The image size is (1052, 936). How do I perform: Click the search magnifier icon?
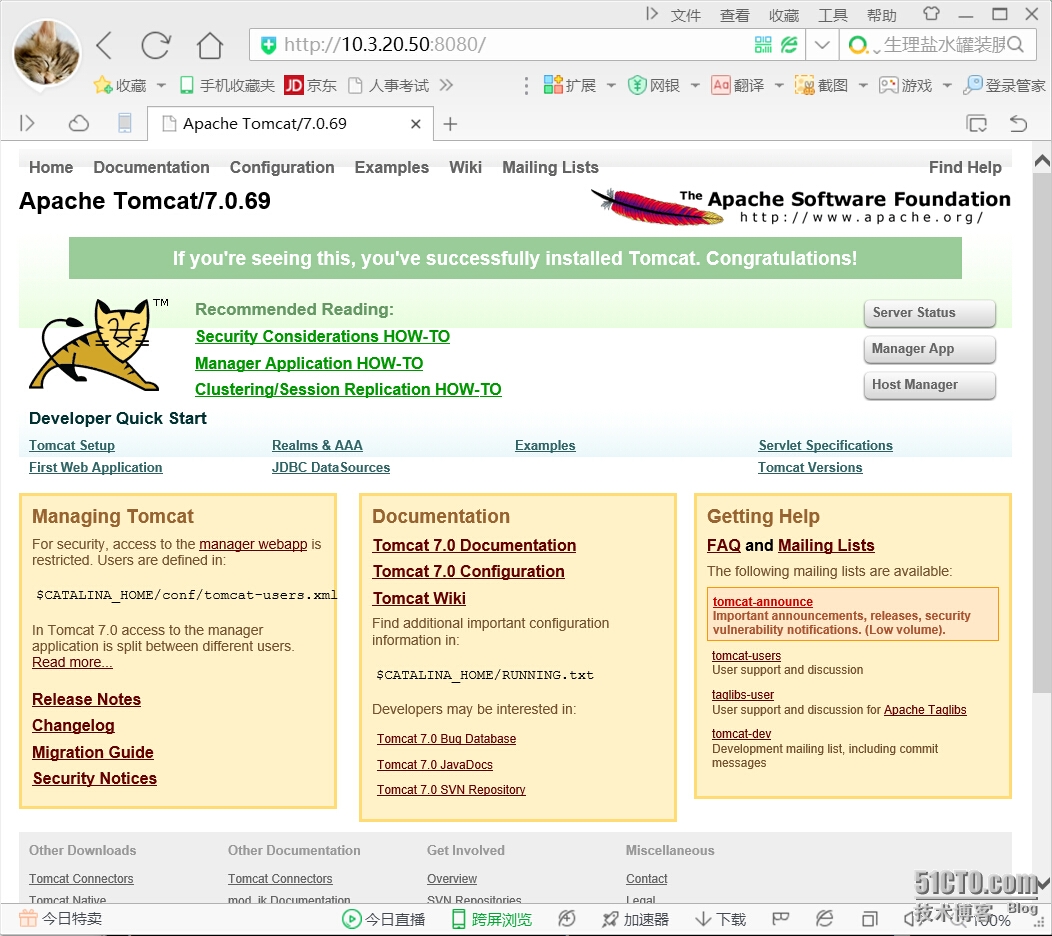pos(1016,45)
